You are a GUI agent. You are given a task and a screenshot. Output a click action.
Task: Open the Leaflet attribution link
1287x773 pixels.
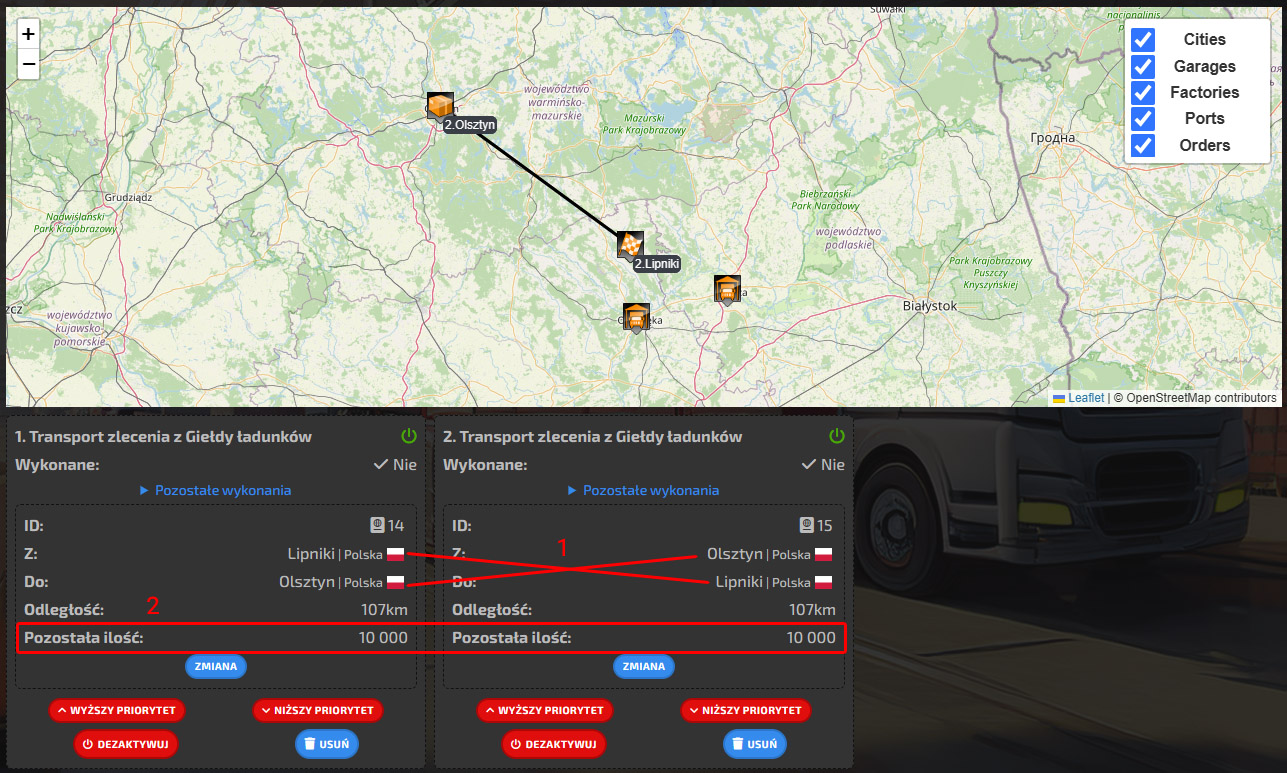coord(1085,398)
